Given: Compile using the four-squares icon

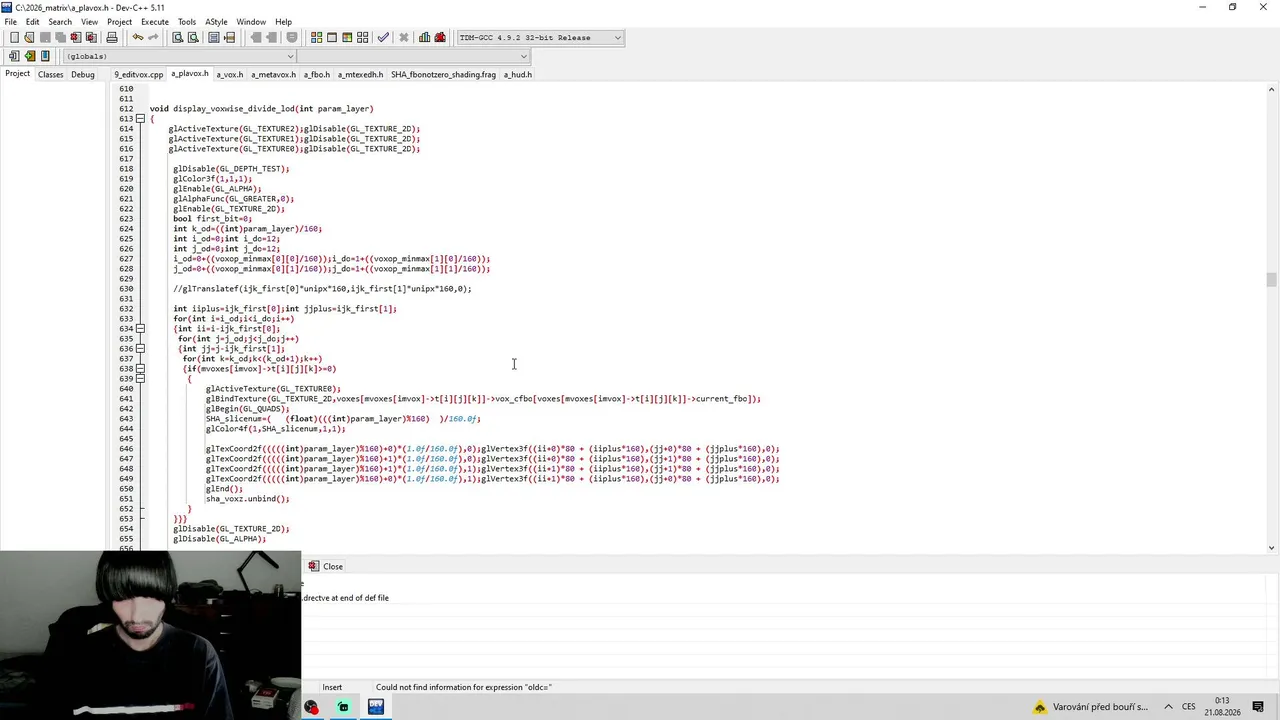Looking at the screenshot, I should (x=316, y=38).
